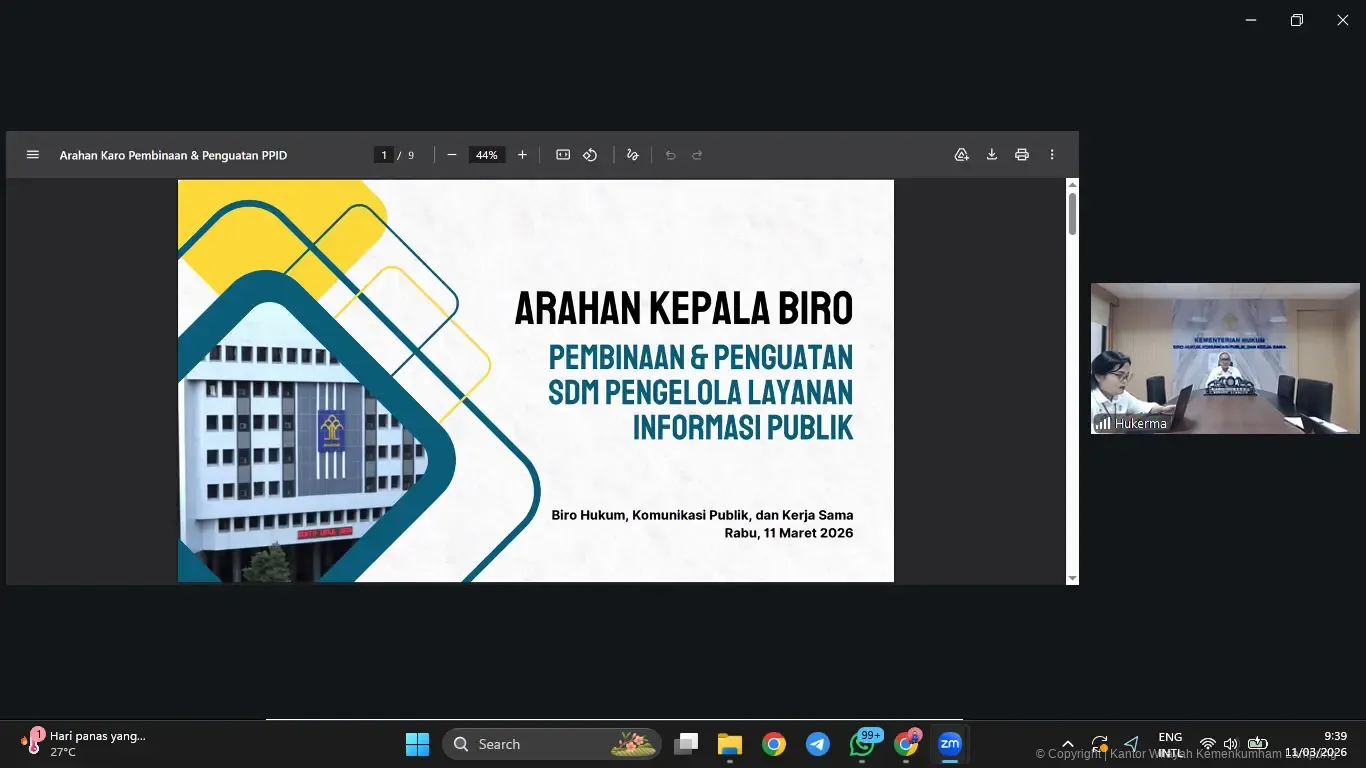Image resolution: width=1366 pixels, height=768 pixels.
Task: Open the weather widget showing 27°C
Action: coord(84,743)
